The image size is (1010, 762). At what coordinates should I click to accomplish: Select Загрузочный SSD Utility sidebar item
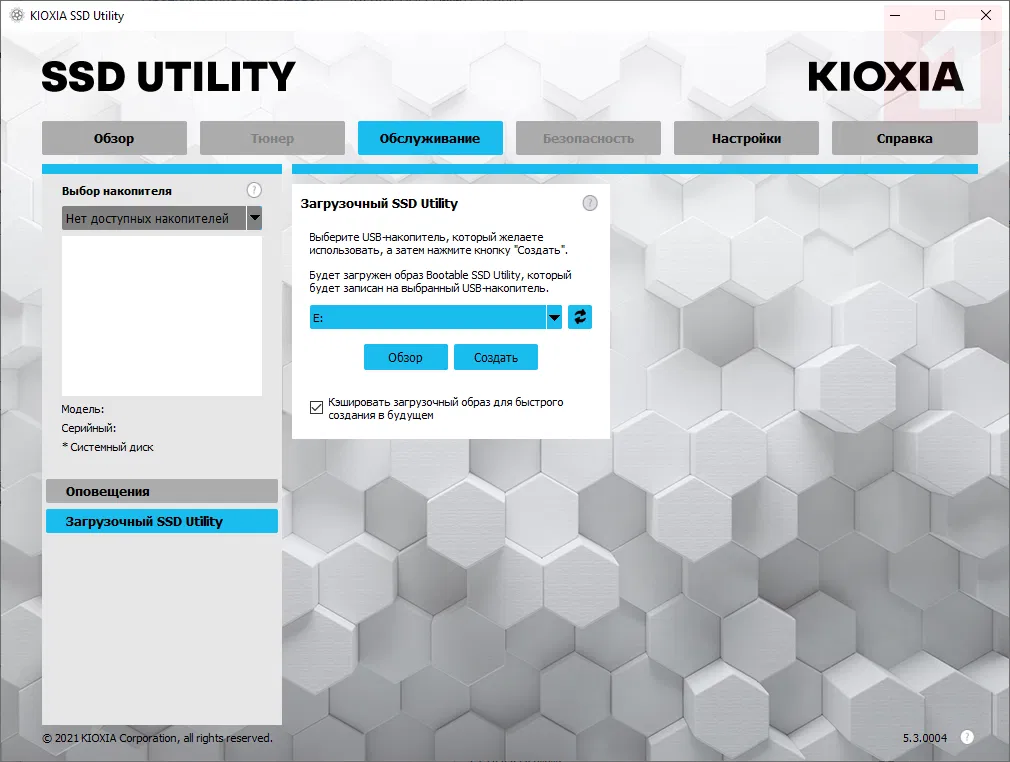(x=162, y=521)
